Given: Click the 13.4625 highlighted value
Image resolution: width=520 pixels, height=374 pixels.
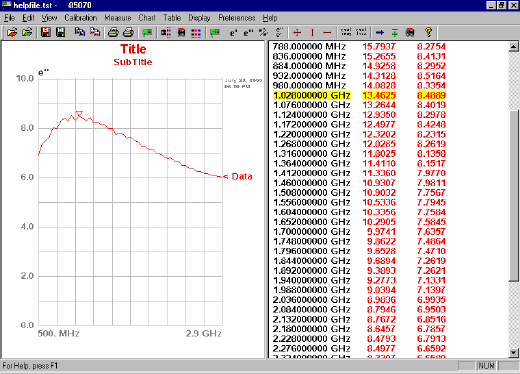Looking at the screenshot, I should 379,95.
